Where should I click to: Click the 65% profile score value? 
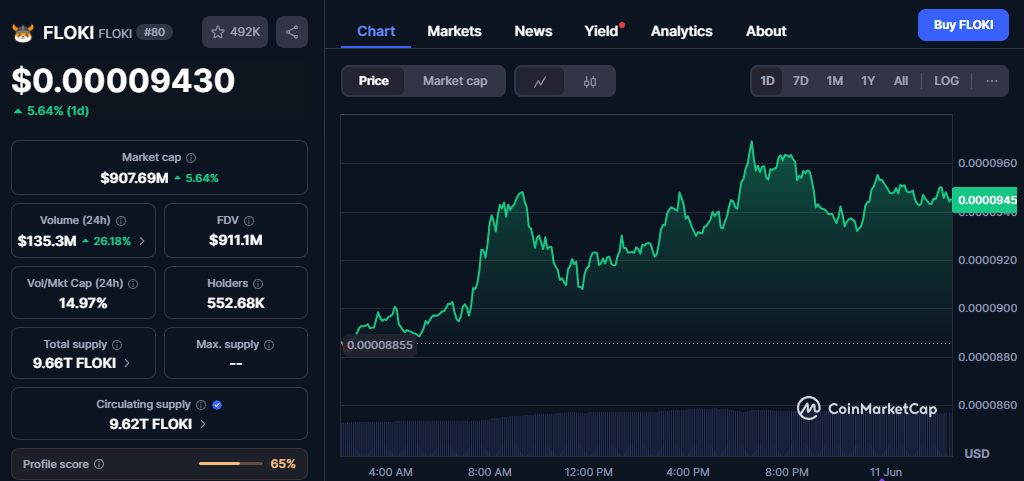[283, 464]
